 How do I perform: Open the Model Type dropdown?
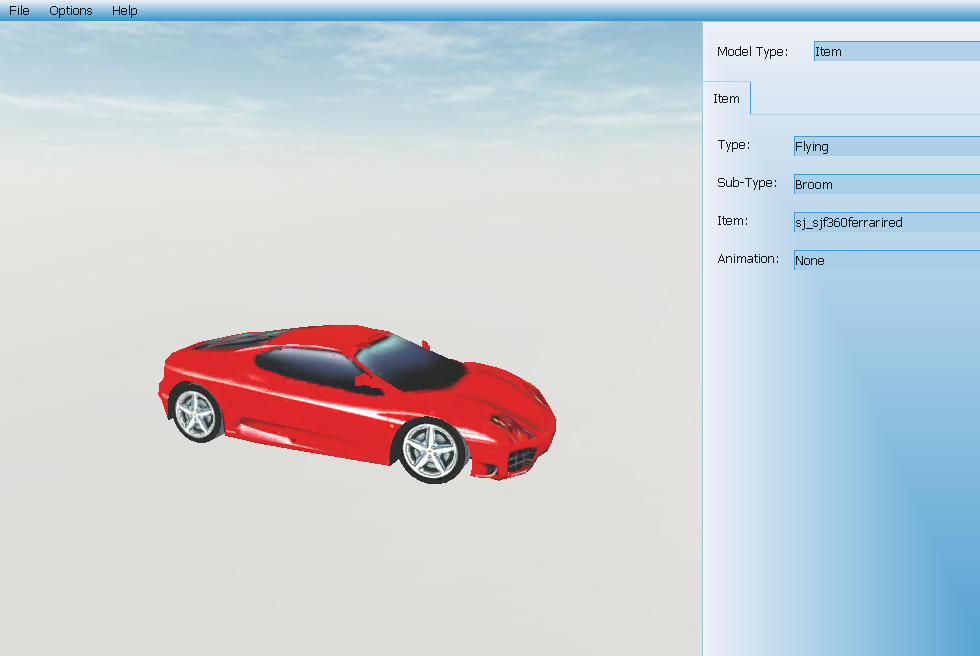point(896,52)
